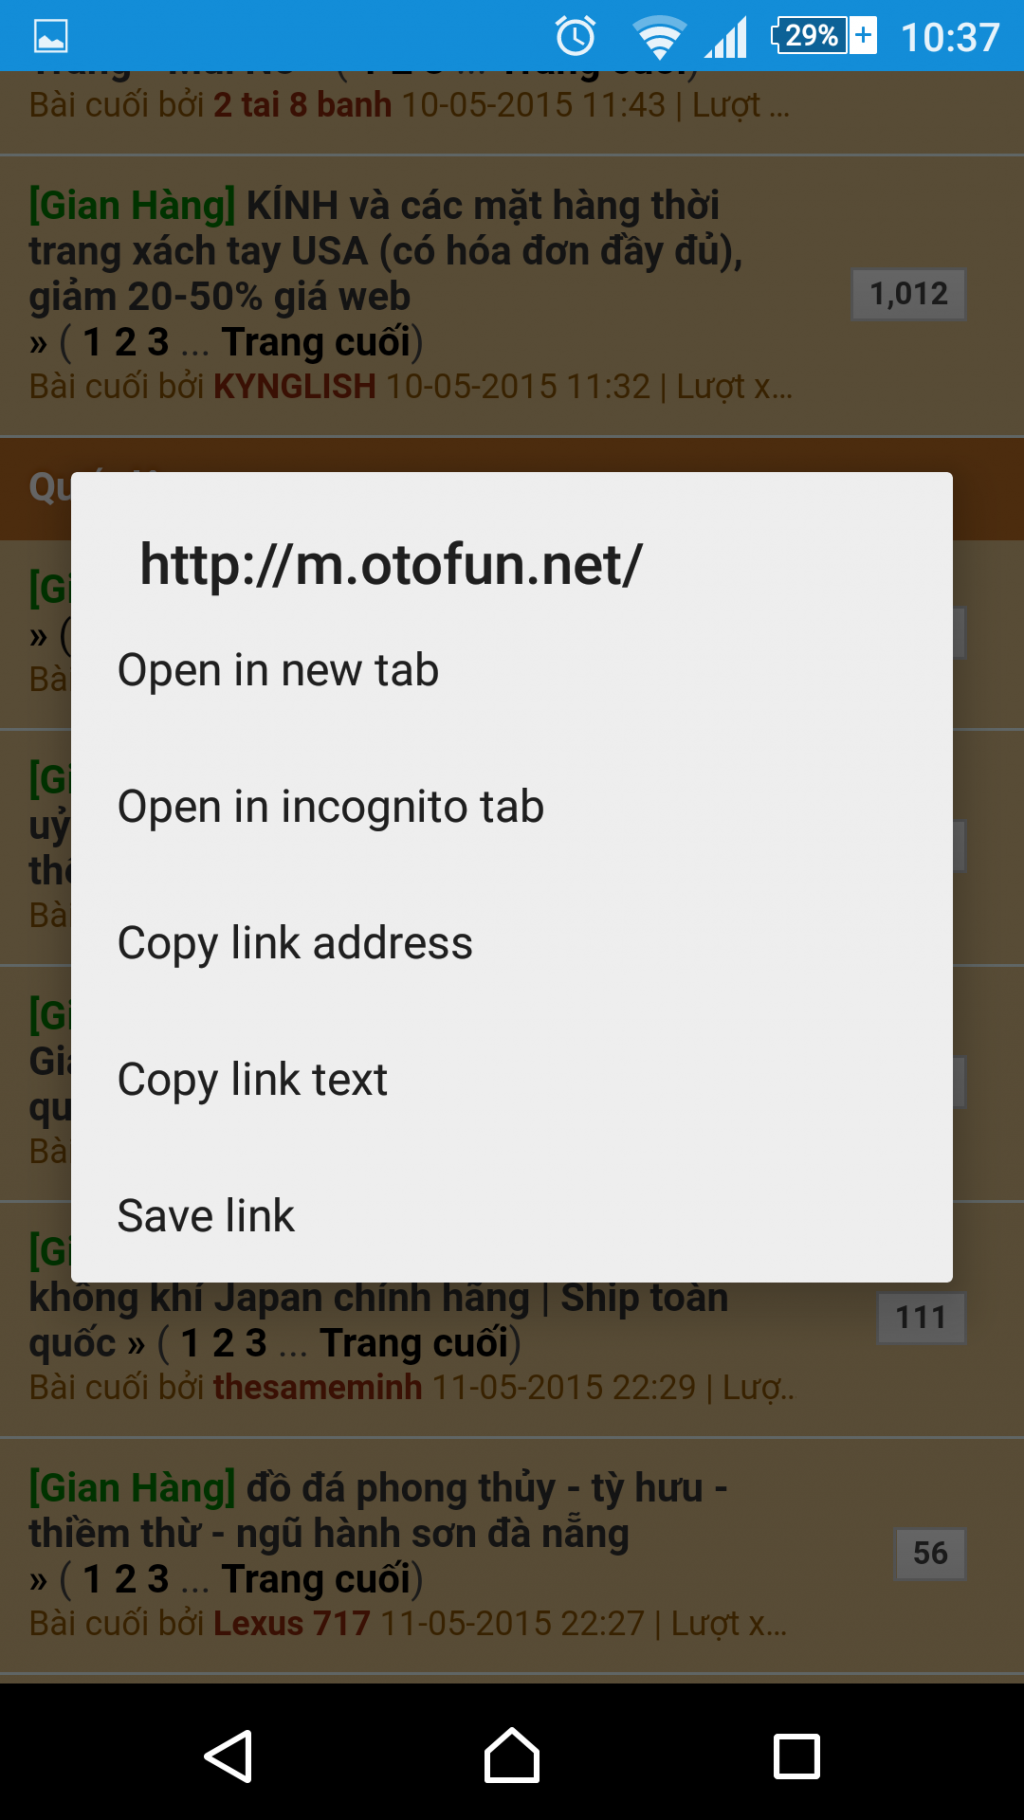The height and width of the screenshot is (1820, 1024).
Task: Tap the 1,012 reply count badge
Action: [x=908, y=294]
